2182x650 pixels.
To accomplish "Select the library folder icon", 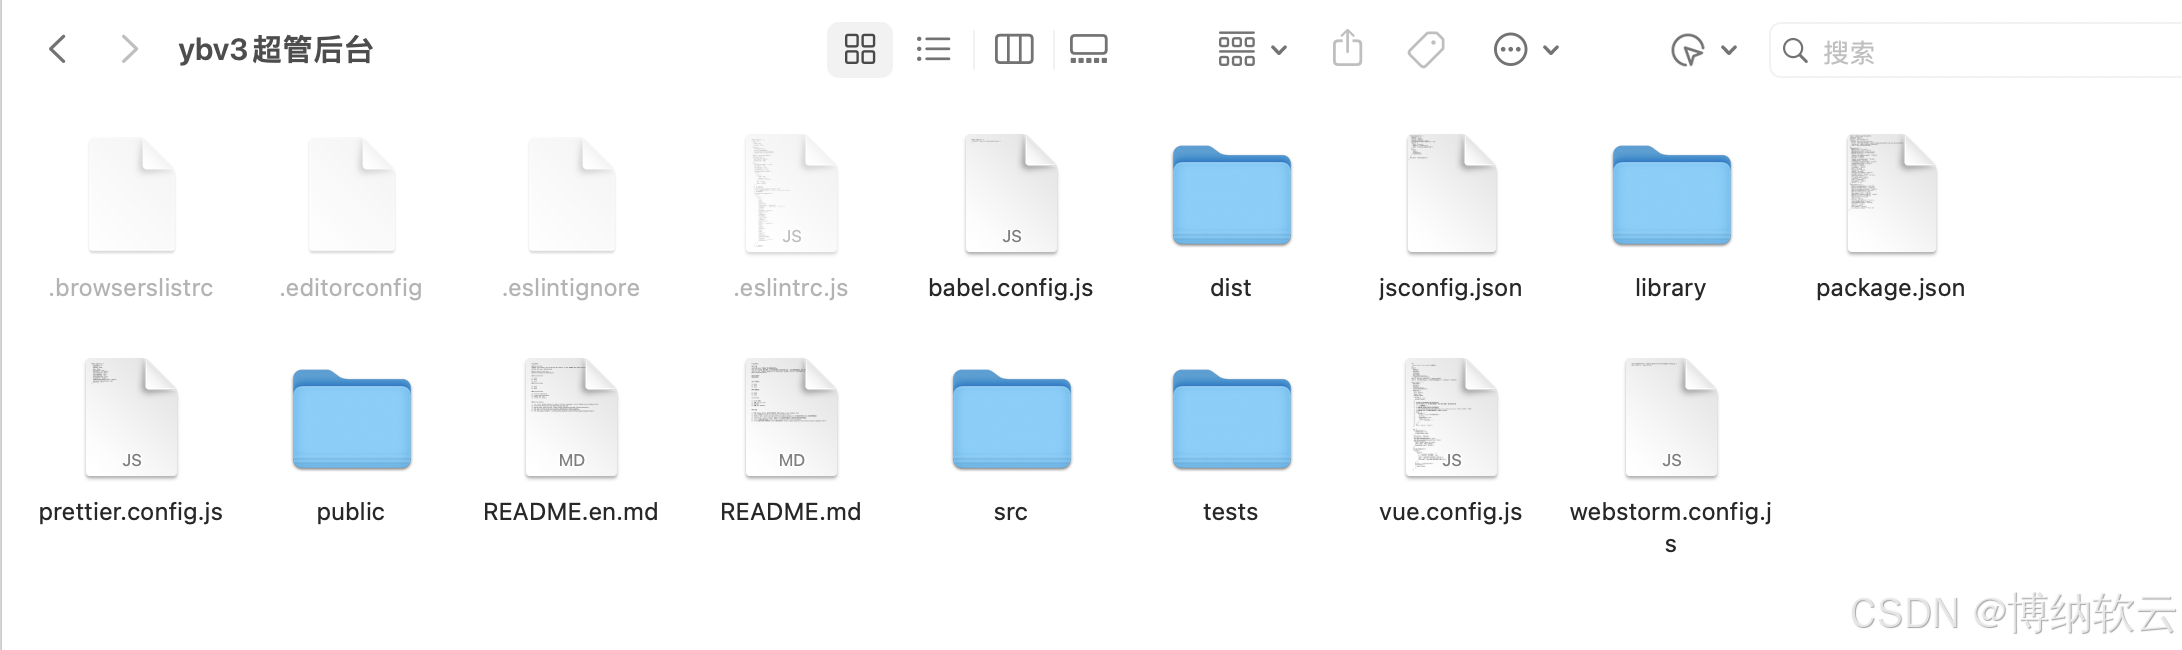I will (x=1671, y=196).
